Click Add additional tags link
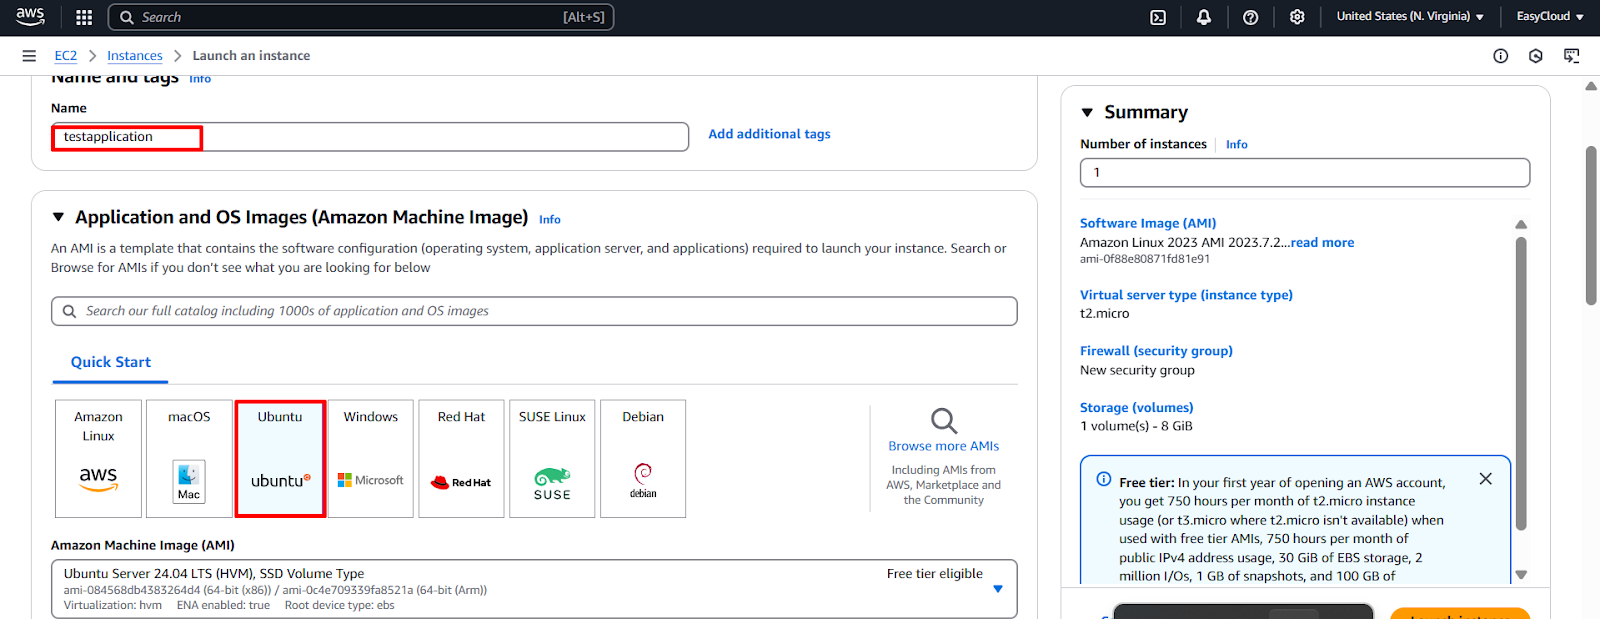 coord(769,134)
